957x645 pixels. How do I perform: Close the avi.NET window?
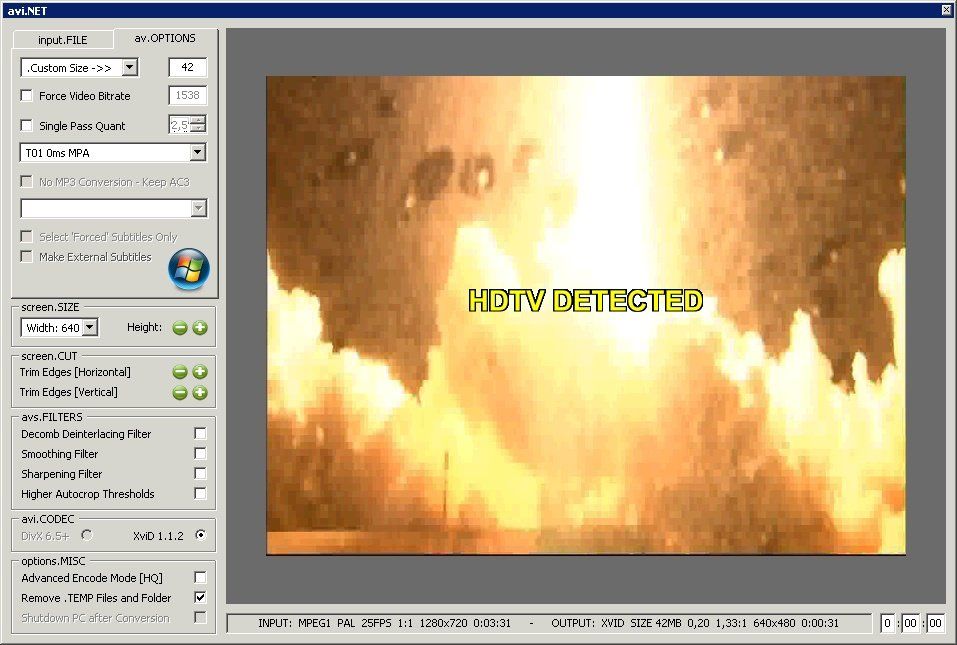pos(946,9)
